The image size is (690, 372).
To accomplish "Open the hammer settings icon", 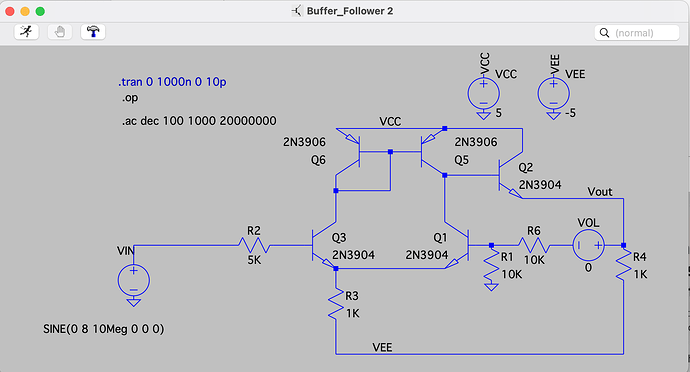I will pyautogui.click(x=93, y=32).
